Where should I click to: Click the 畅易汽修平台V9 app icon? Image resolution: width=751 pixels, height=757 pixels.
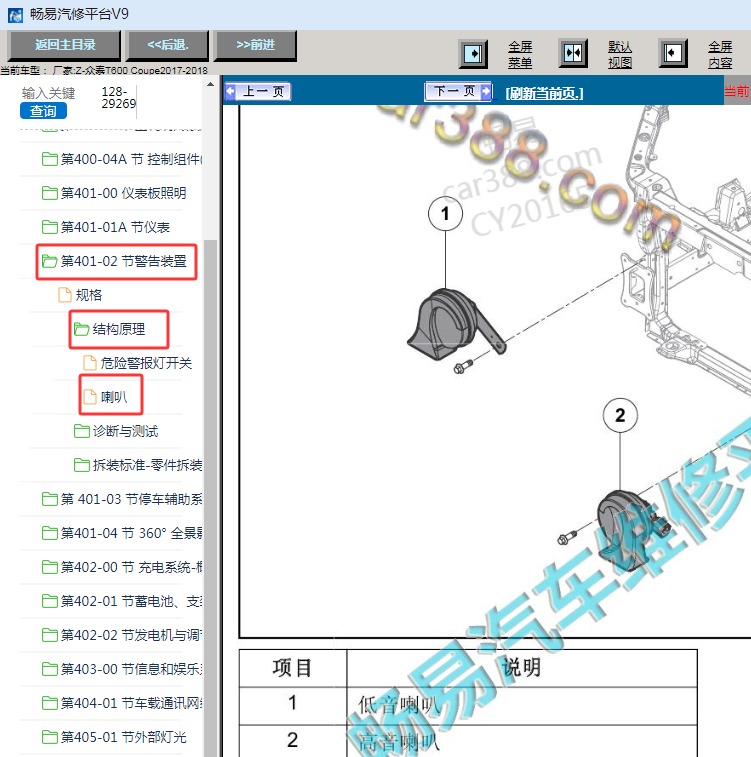(15, 15)
